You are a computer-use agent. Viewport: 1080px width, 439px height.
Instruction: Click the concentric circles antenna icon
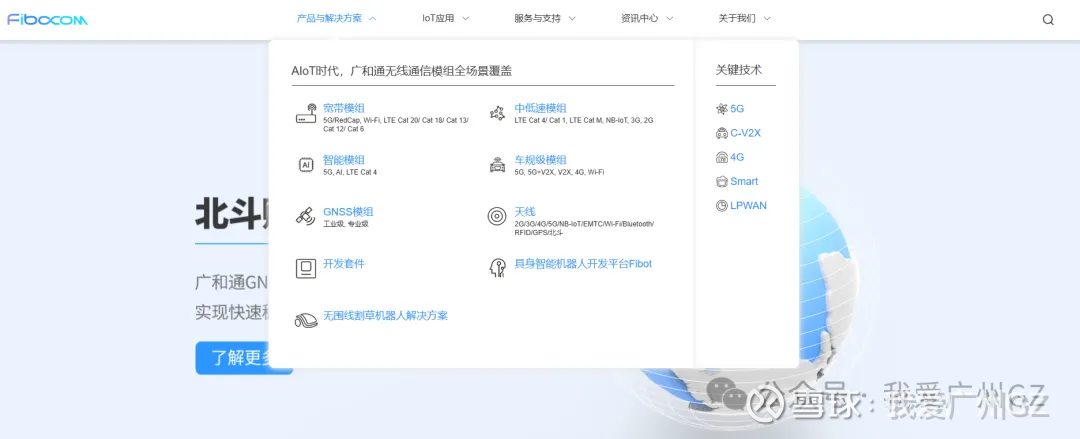point(497,216)
